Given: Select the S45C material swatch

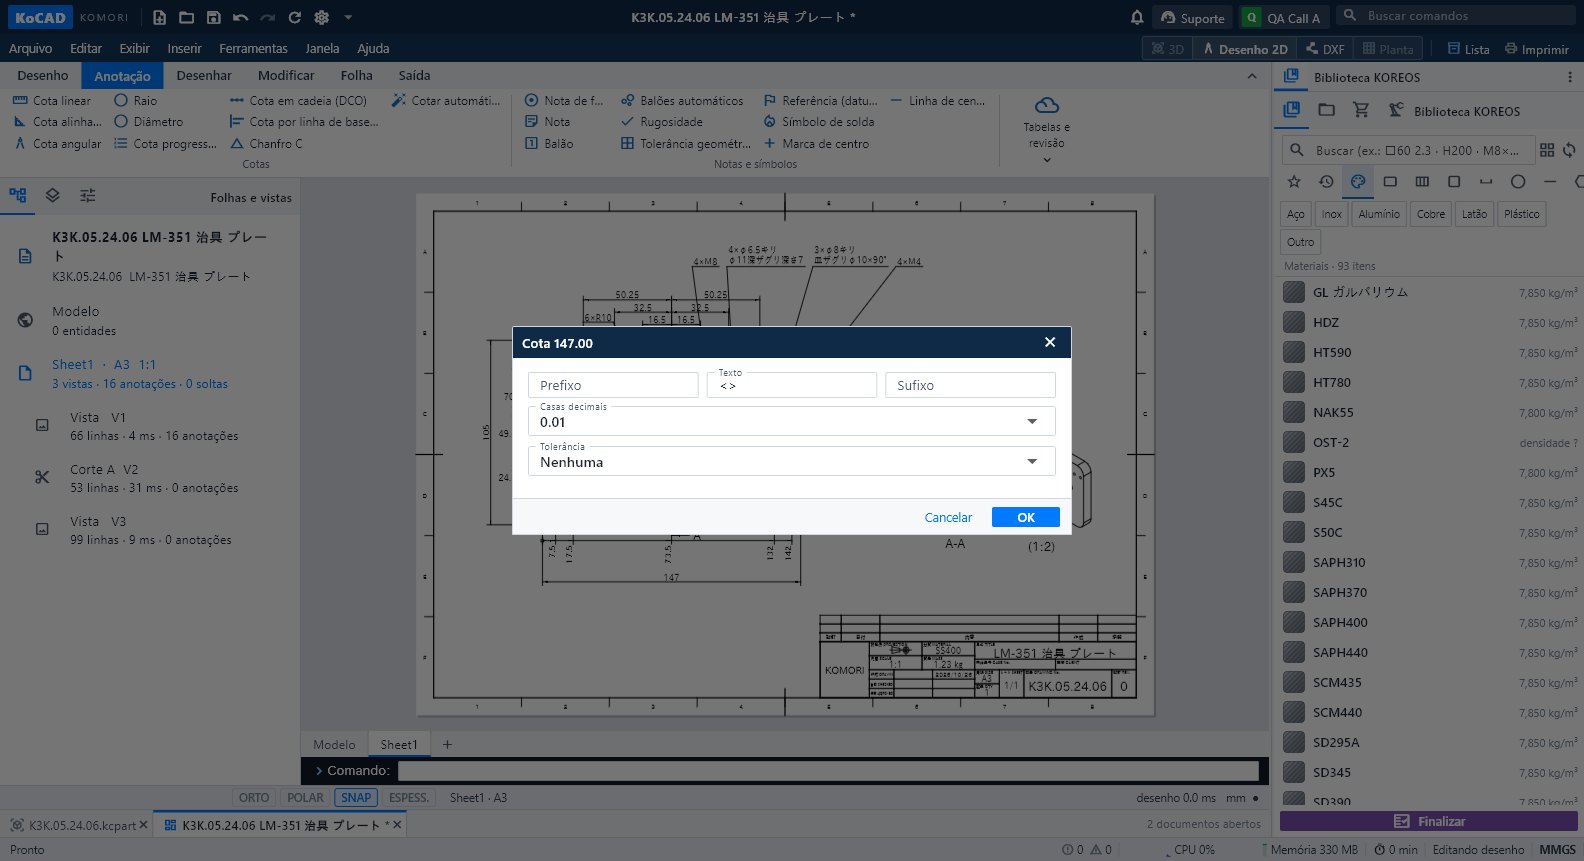Looking at the screenshot, I should [1294, 502].
